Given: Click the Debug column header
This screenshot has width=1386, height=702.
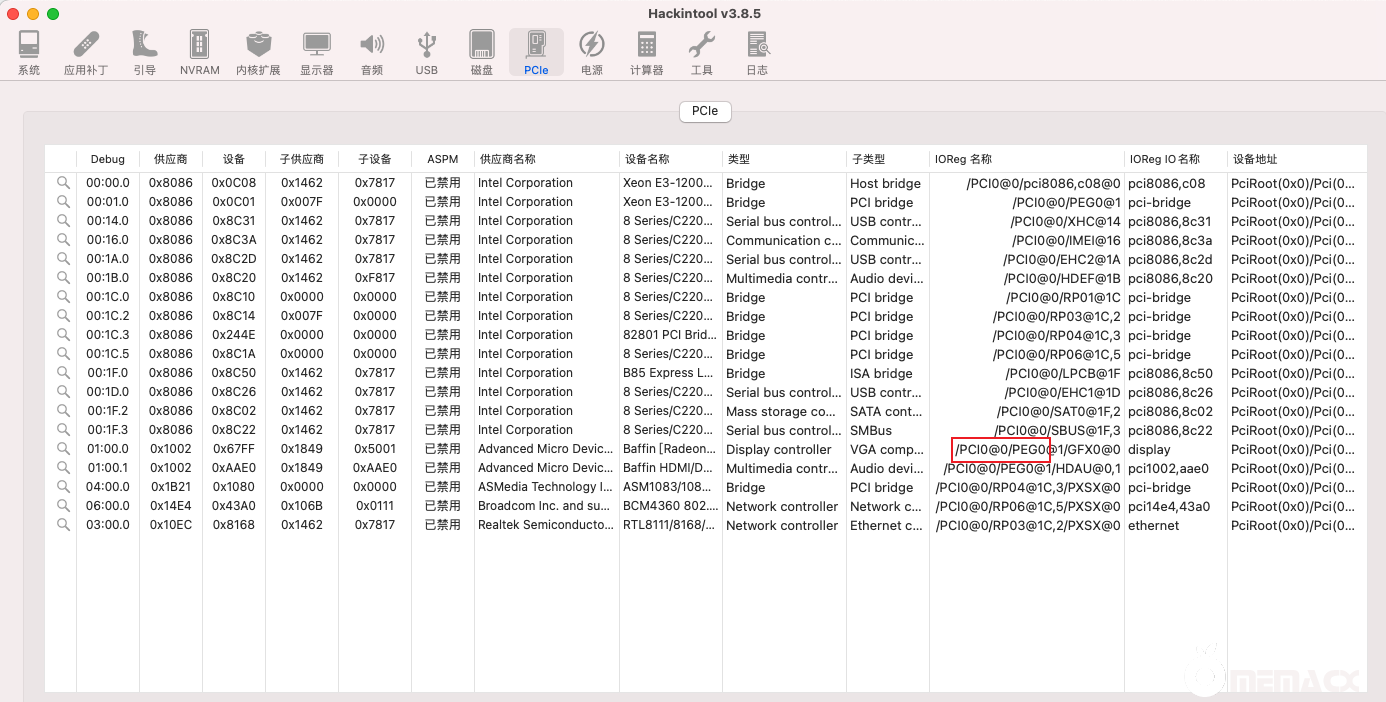Looking at the screenshot, I should pyautogui.click(x=108, y=159).
